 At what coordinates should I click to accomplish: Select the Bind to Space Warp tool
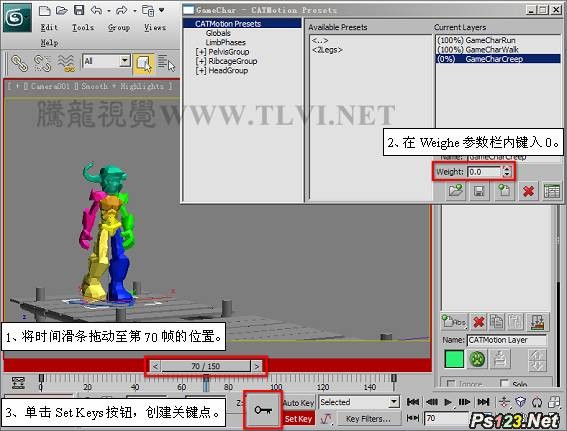tap(66, 63)
